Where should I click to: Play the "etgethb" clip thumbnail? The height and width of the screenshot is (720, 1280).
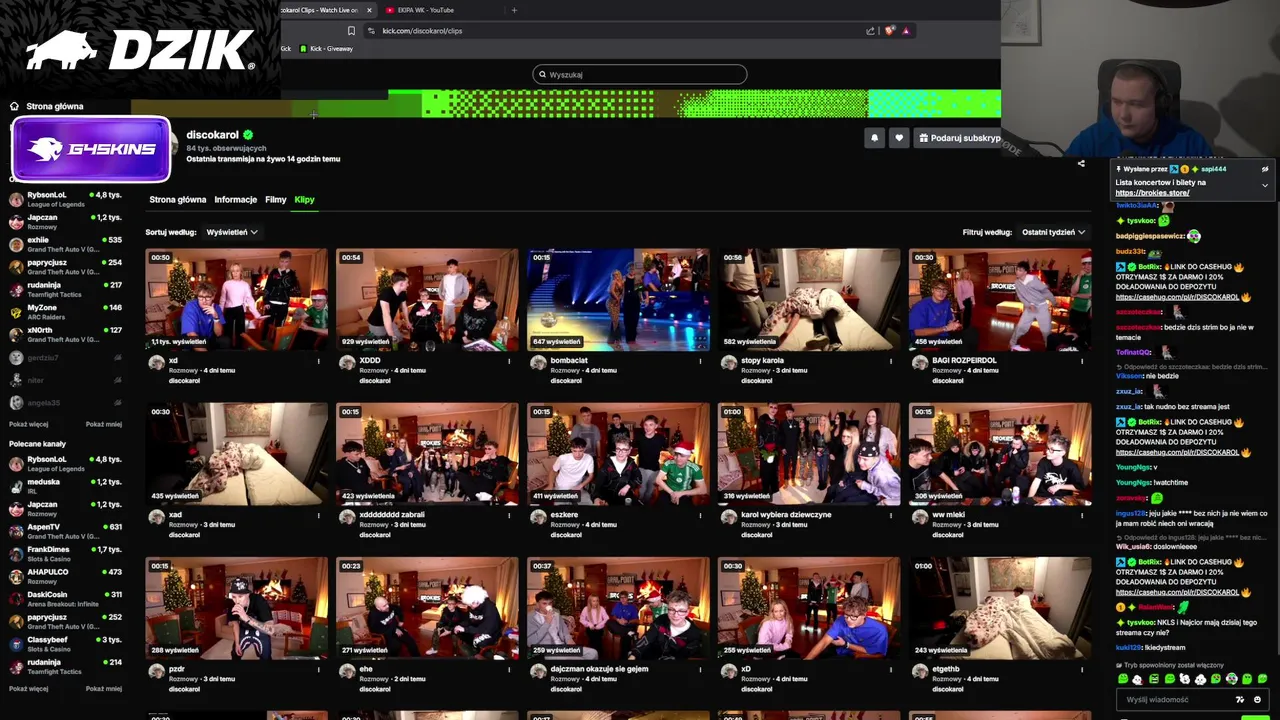pos(1000,607)
